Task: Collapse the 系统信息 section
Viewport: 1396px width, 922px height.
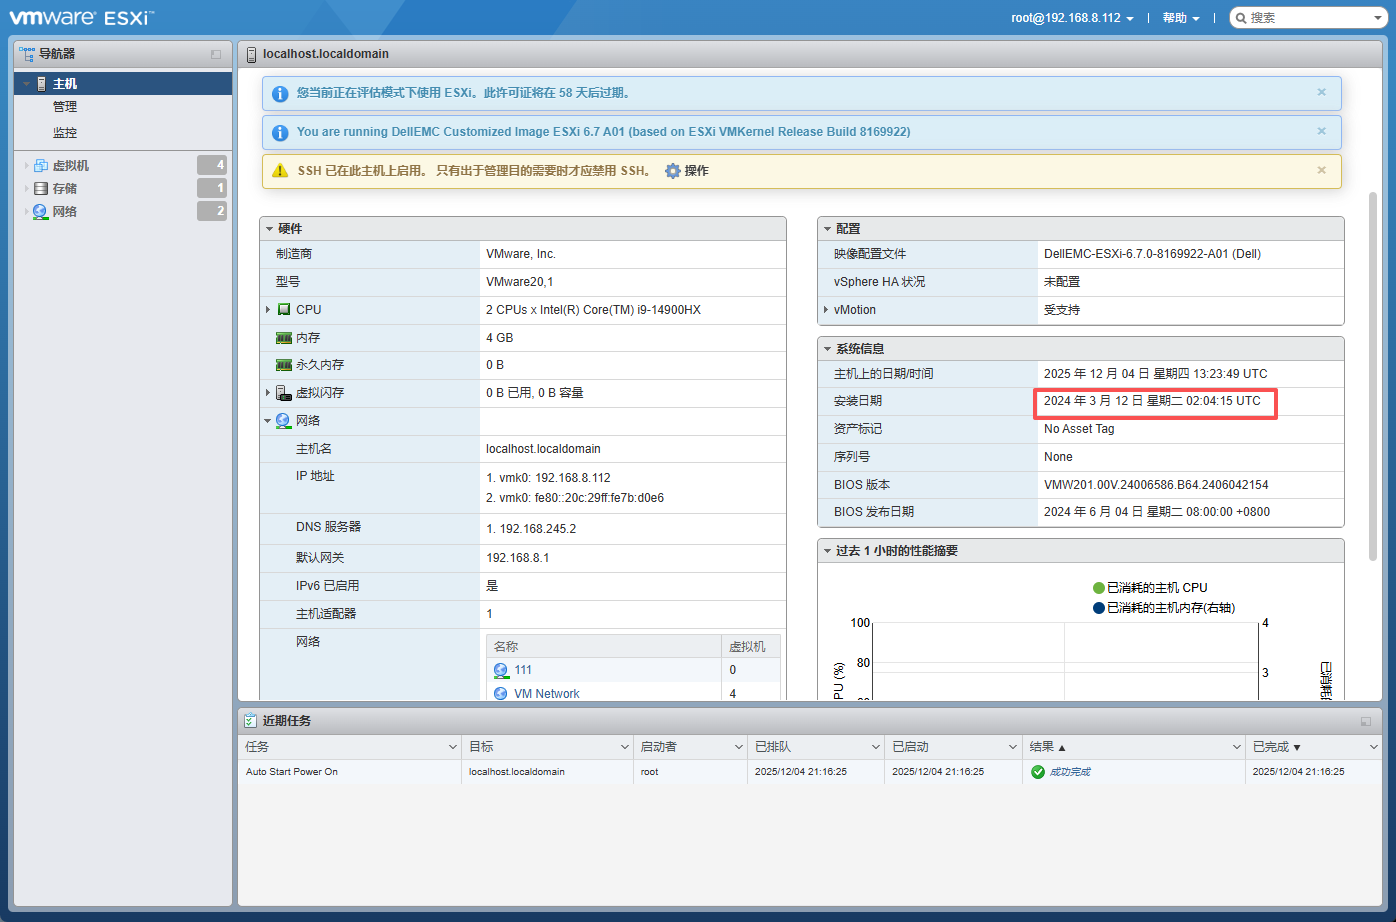Action: [x=828, y=349]
